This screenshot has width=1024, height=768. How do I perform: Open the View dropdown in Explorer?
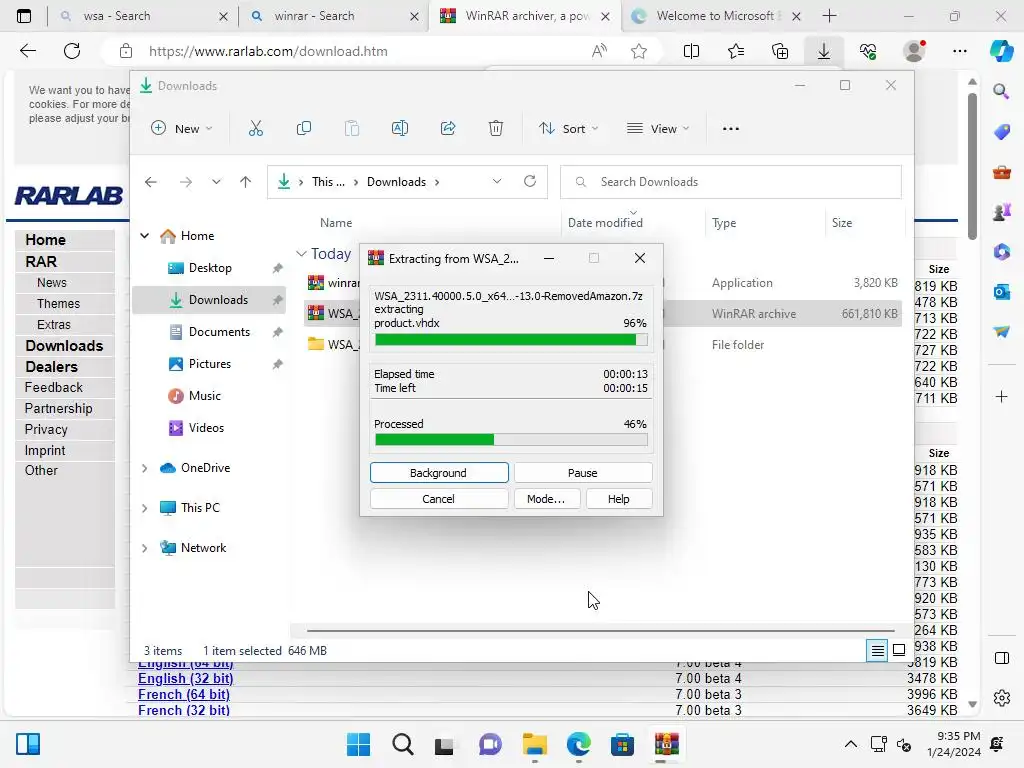click(x=658, y=129)
